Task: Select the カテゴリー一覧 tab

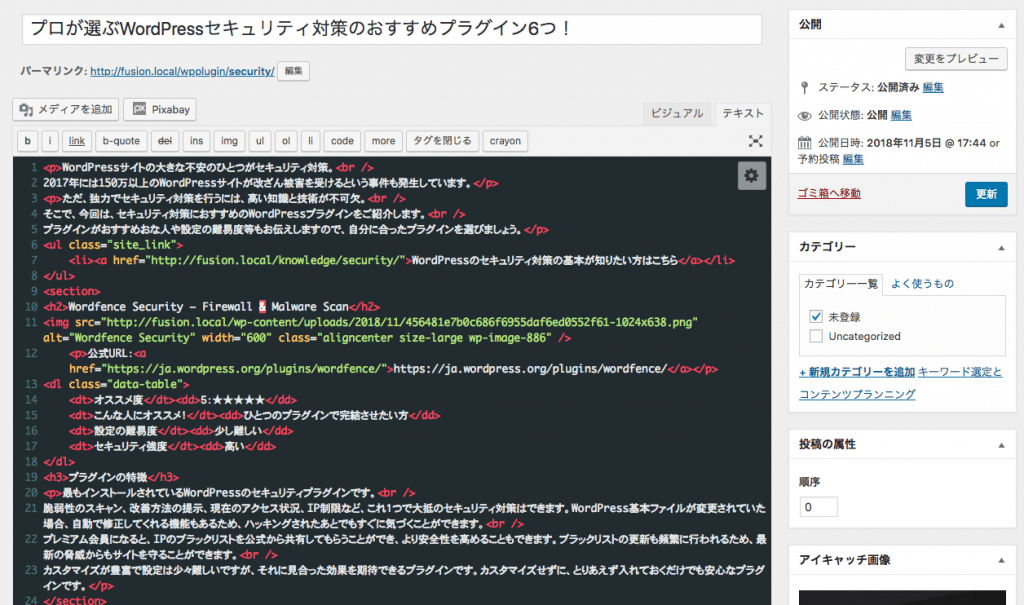Action: coord(840,284)
